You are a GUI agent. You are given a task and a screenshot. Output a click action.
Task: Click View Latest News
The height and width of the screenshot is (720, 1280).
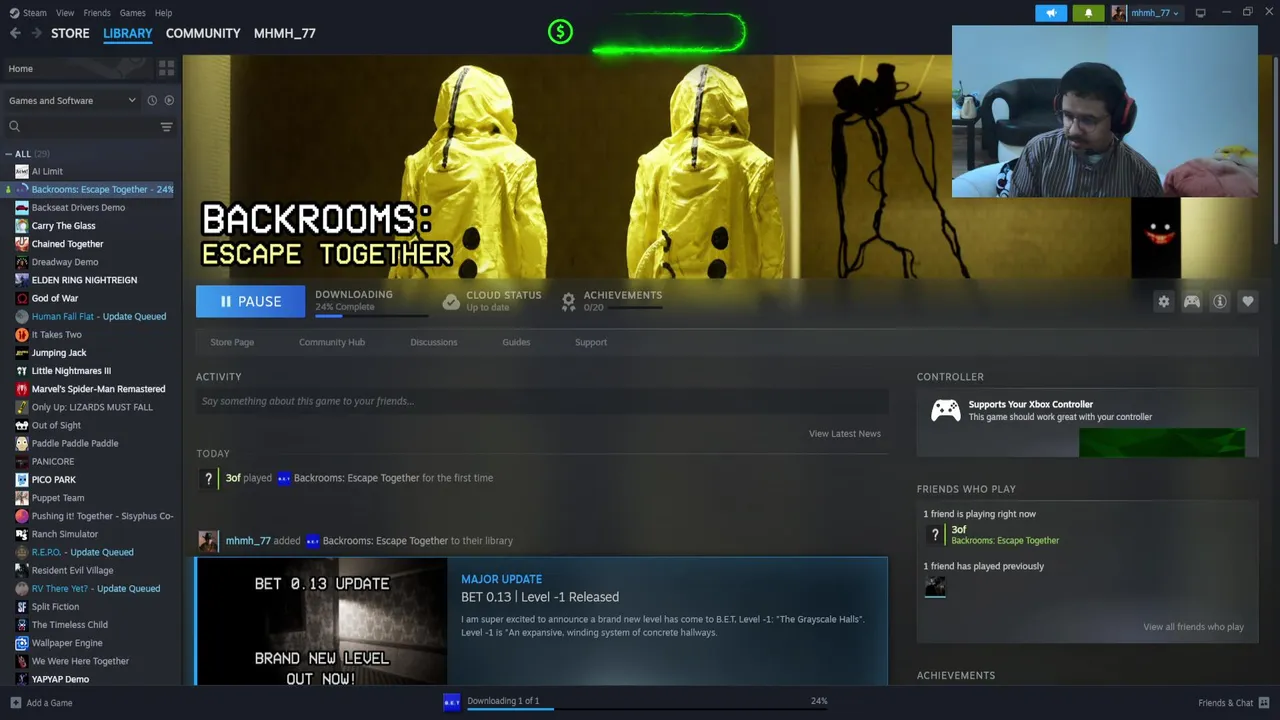845,434
